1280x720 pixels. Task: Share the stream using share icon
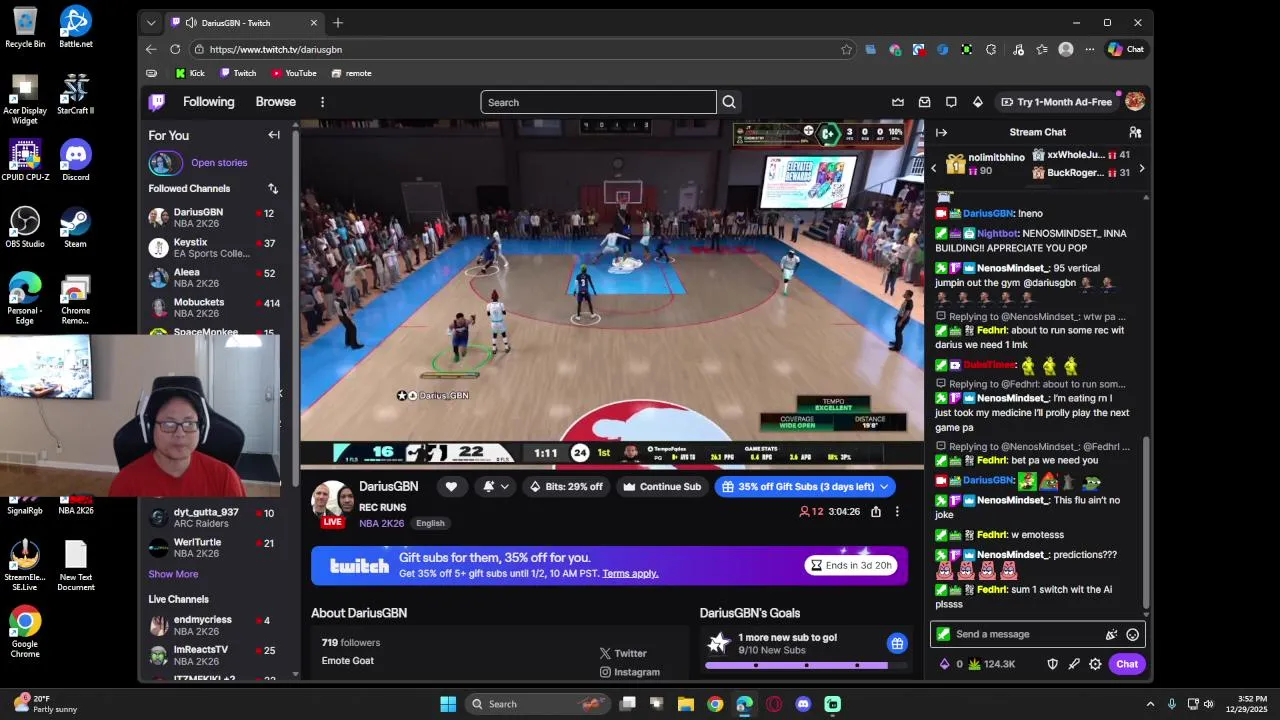pyautogui.click(x=876, y=511)
